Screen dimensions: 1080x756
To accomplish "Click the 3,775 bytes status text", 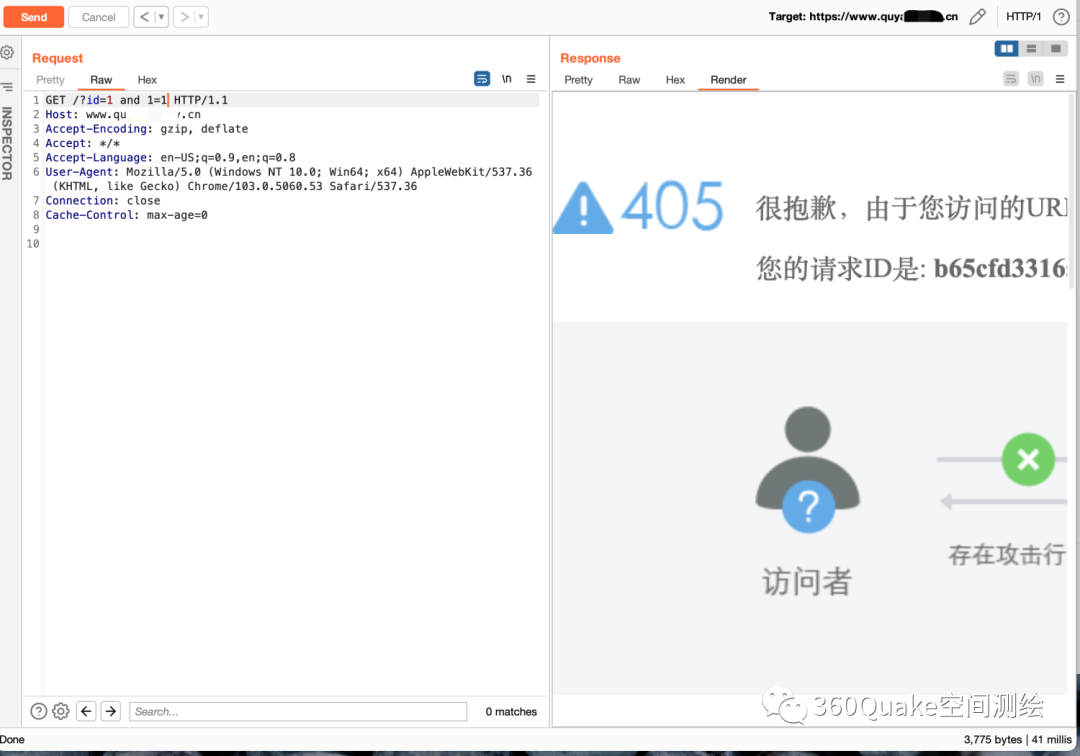I will coord(993,739).
